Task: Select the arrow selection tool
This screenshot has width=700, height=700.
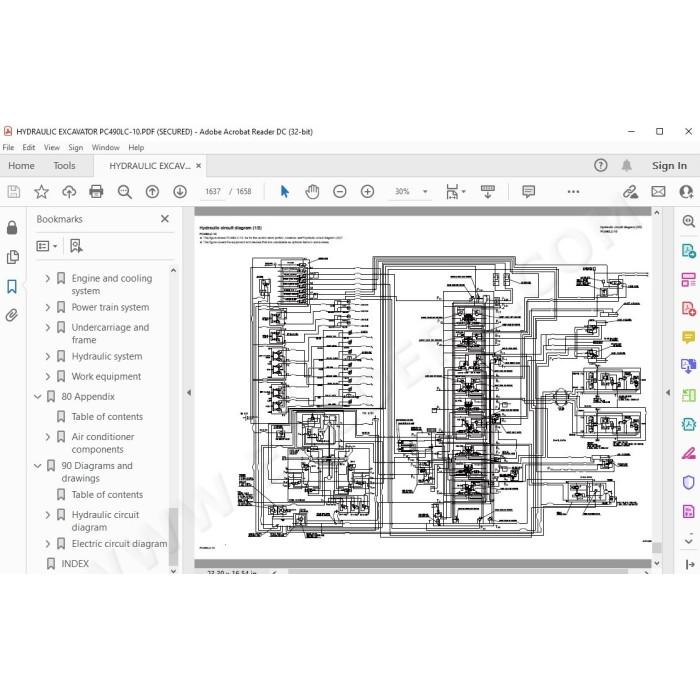Action: 284,192
